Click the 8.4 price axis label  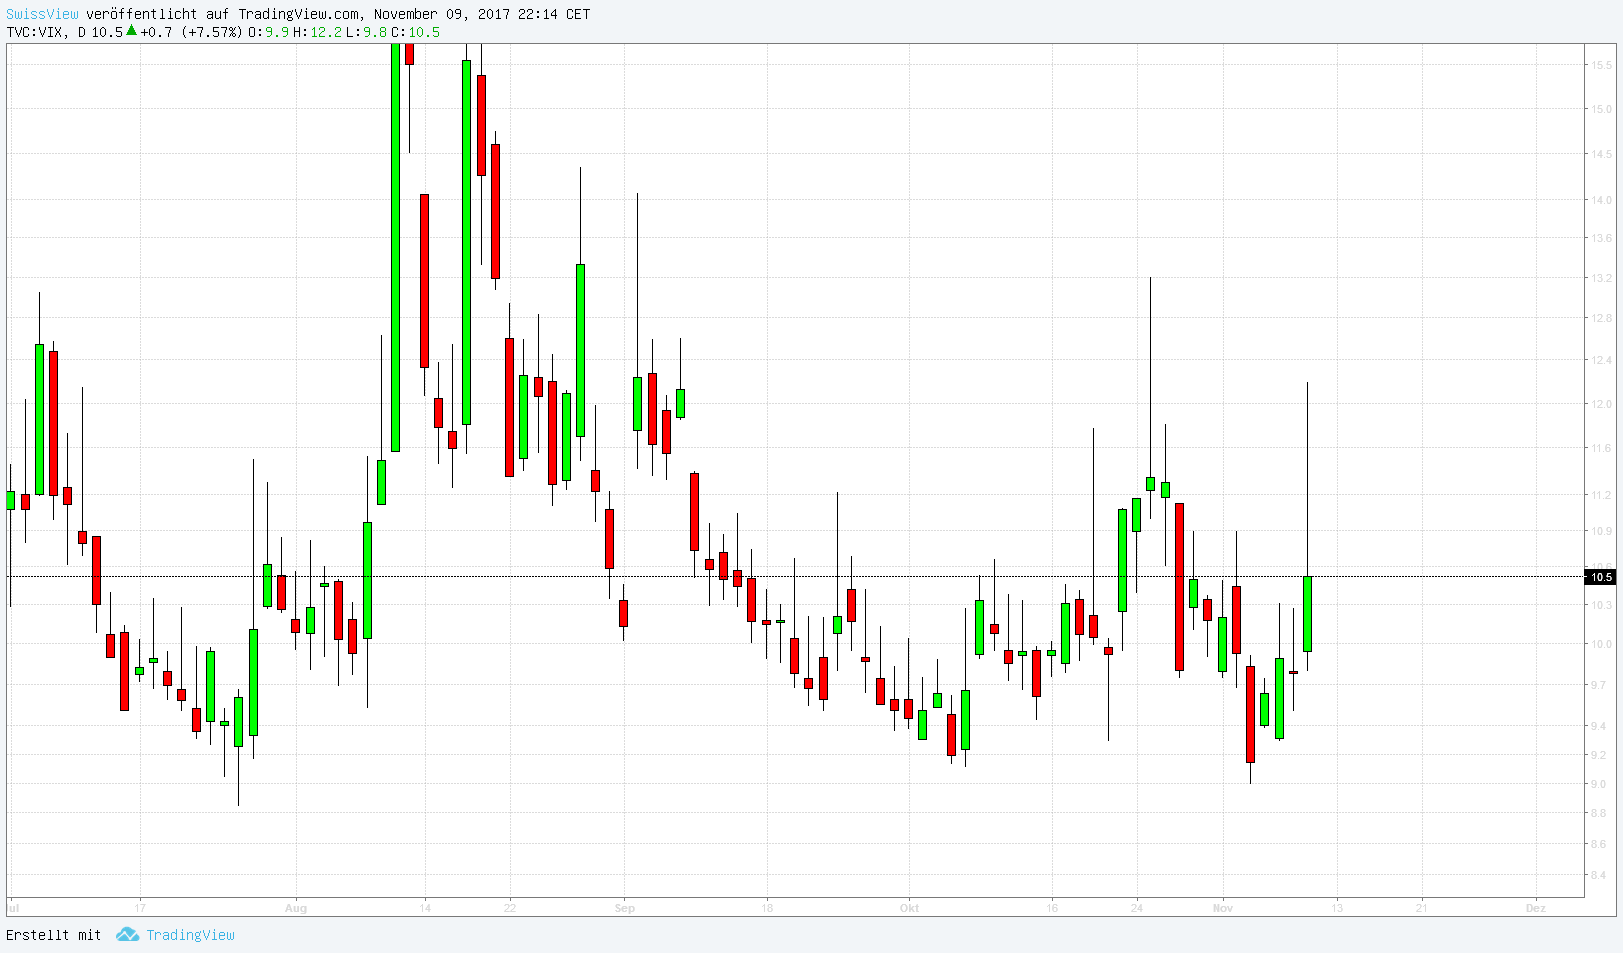1601,875
